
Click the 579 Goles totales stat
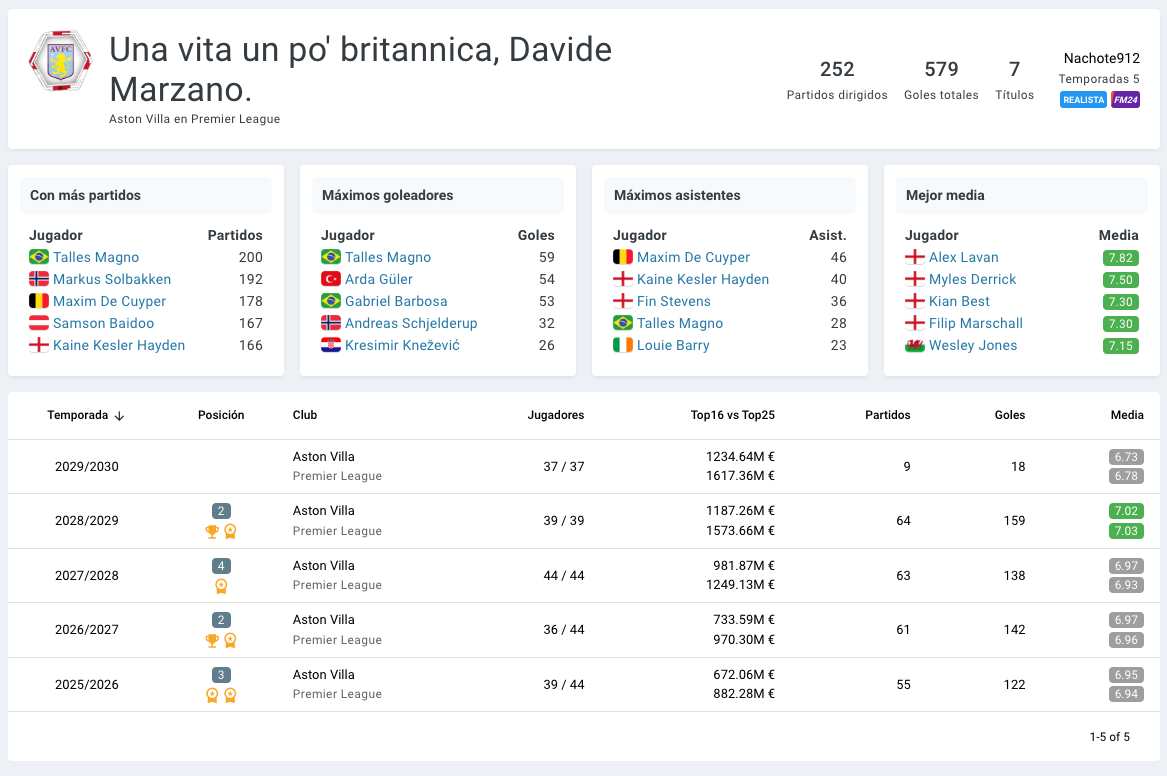tap(941, 80)
